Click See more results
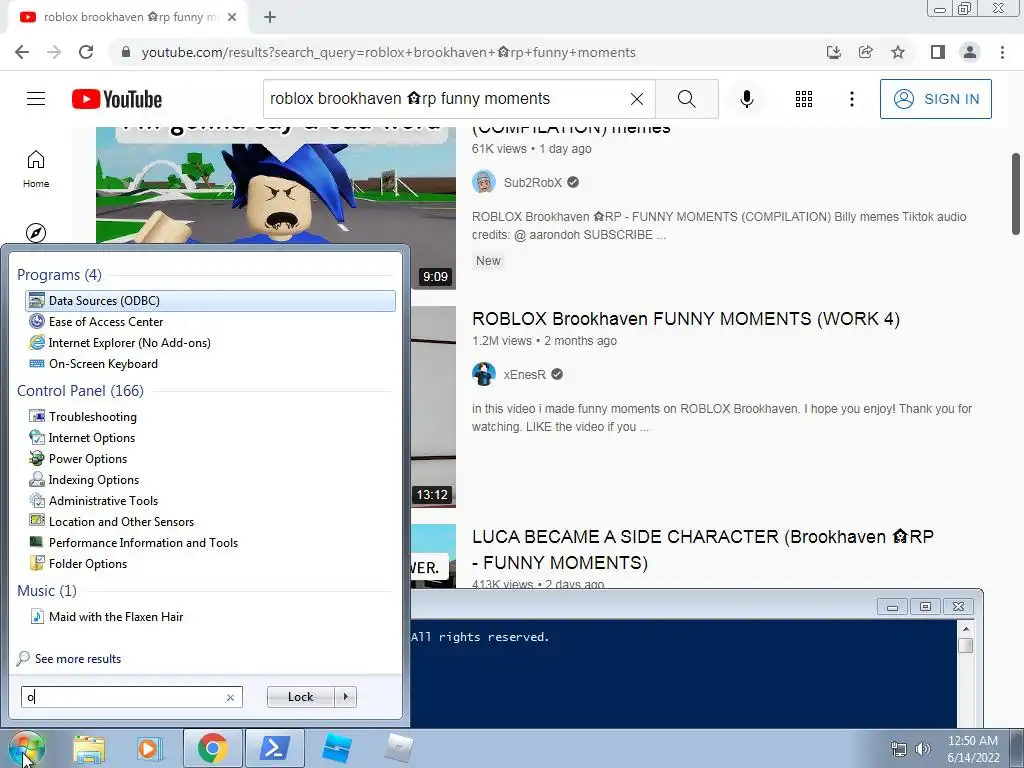This screenshot has width=1024, height=768. tap(78, 658)
